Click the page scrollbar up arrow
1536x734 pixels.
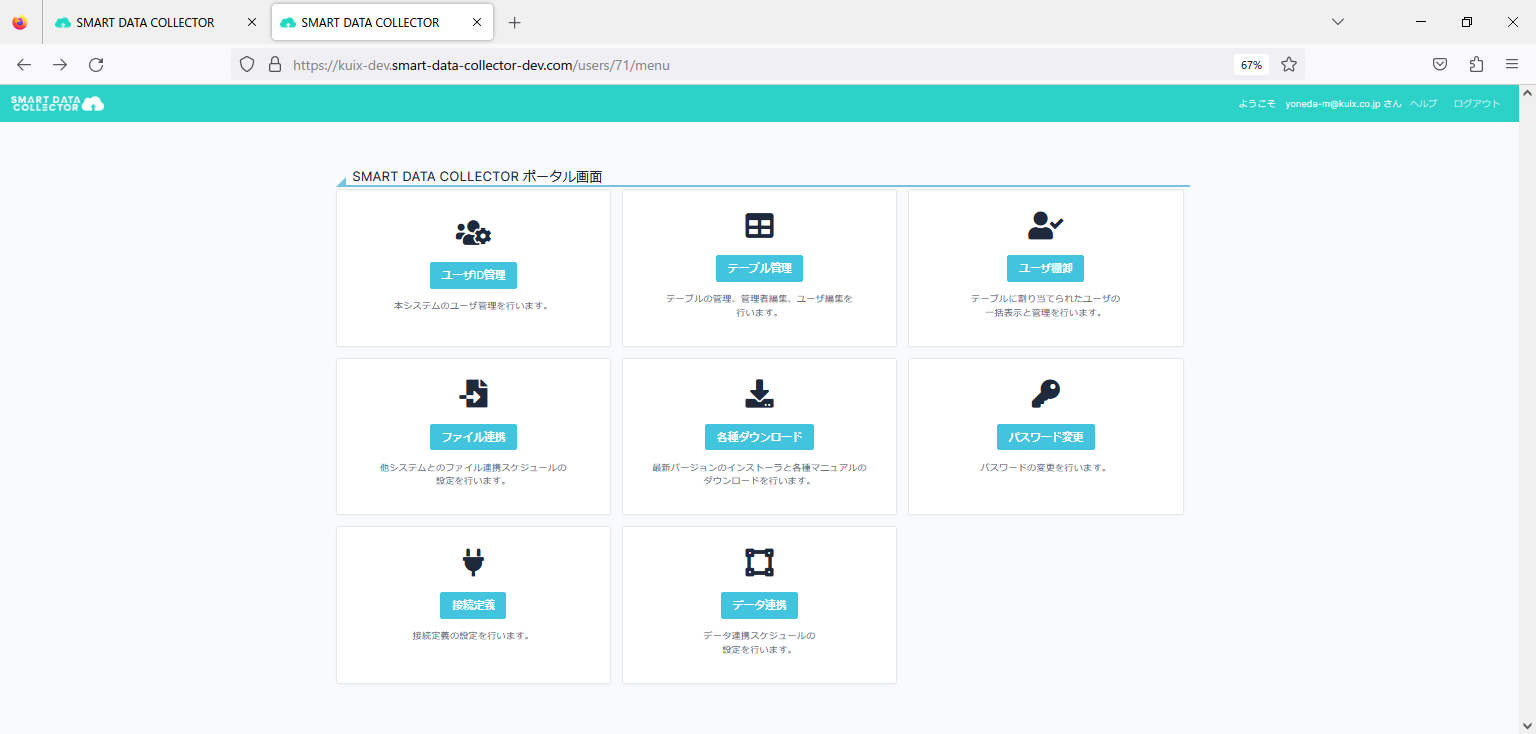(x=1527, y=93)
